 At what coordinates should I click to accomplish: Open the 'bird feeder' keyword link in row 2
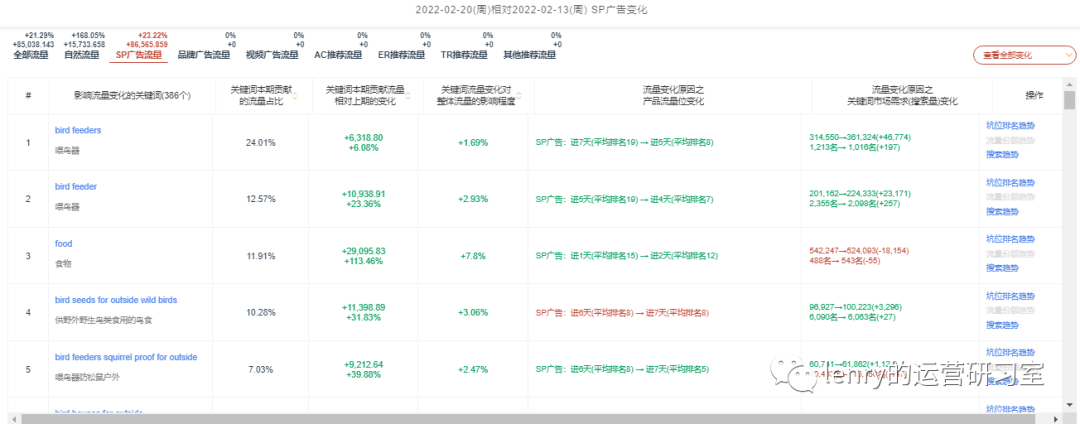[76, 187]
